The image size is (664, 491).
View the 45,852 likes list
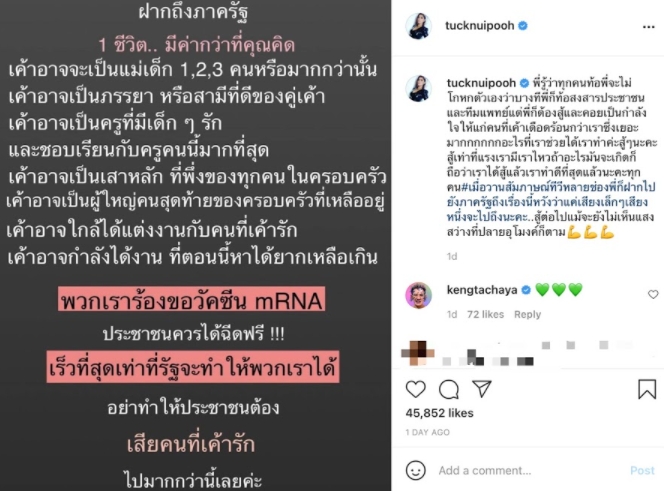tap(439, 413)
